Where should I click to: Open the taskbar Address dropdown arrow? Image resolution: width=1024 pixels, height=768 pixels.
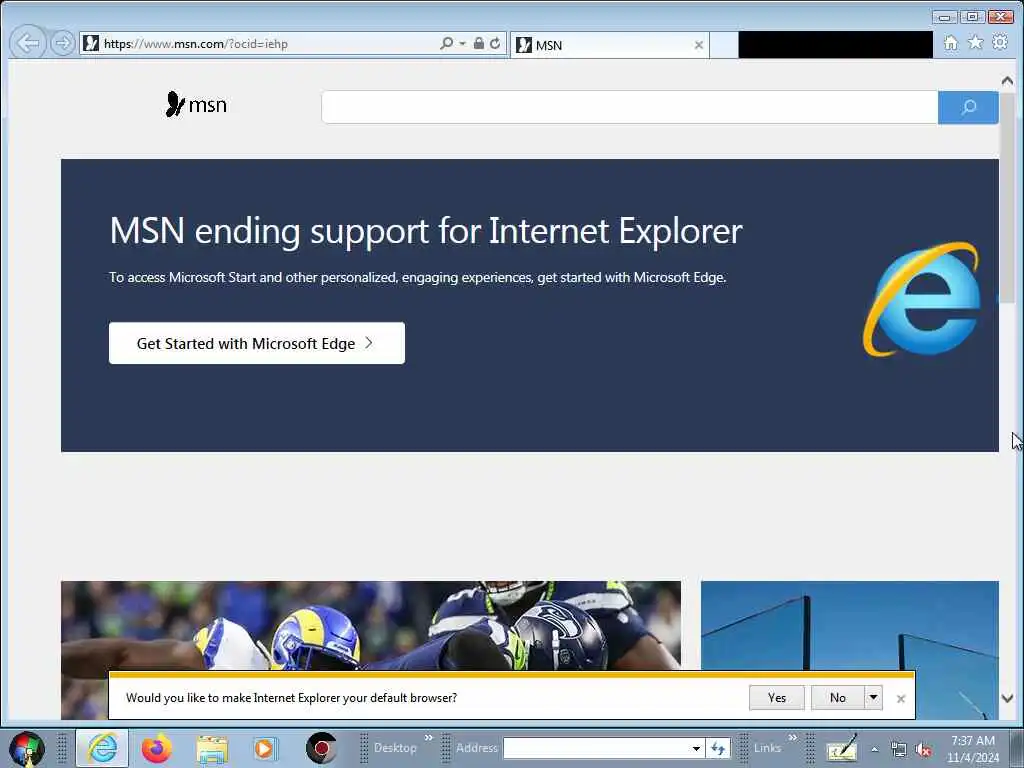(697, 748)
